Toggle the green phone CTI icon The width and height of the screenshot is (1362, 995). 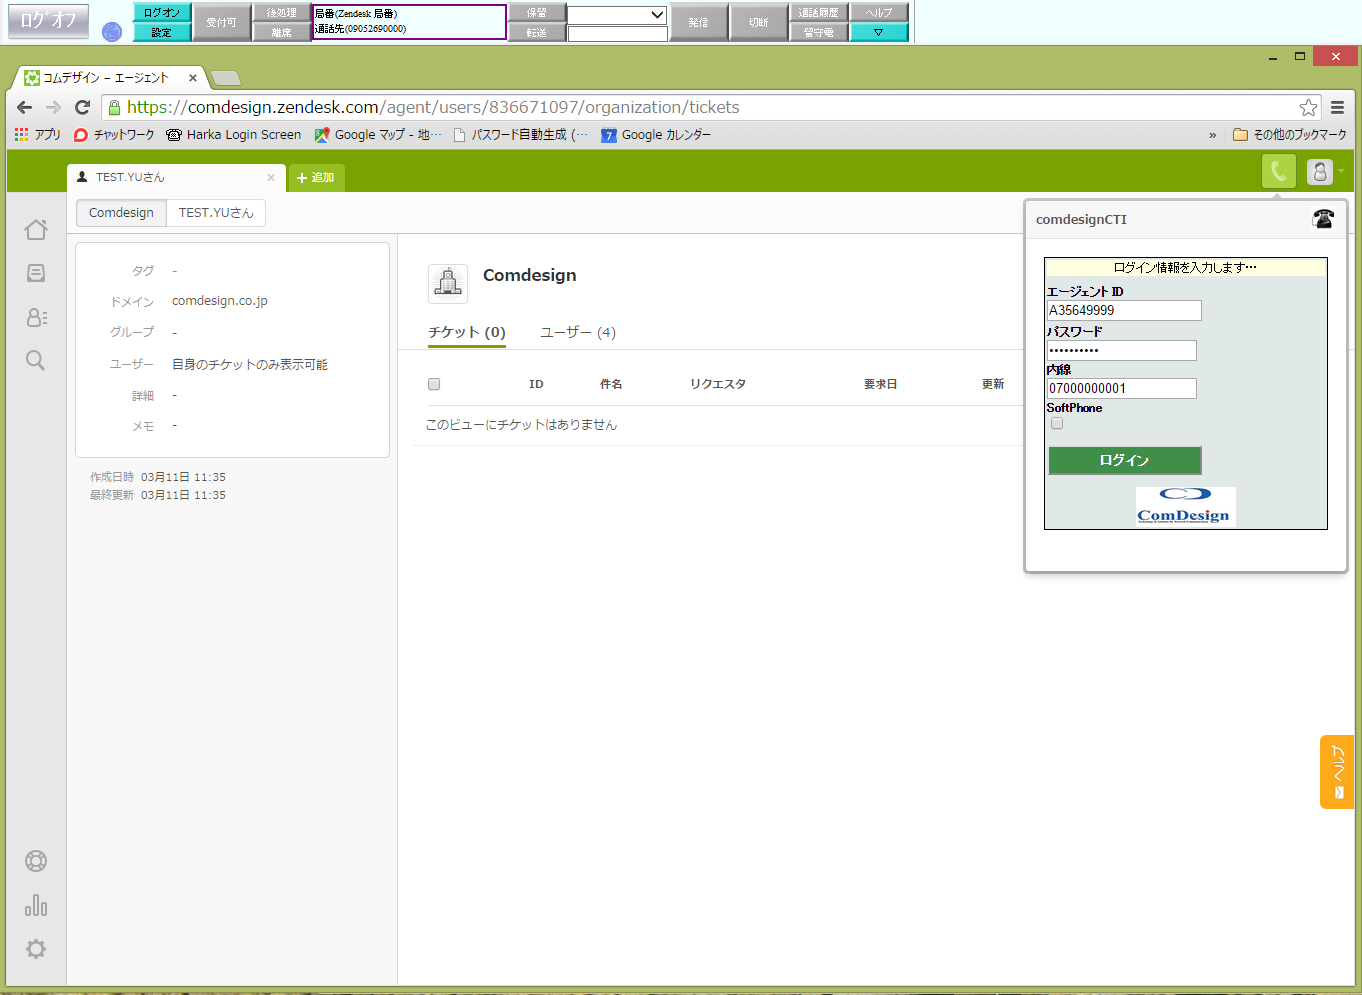point(1279,172)
